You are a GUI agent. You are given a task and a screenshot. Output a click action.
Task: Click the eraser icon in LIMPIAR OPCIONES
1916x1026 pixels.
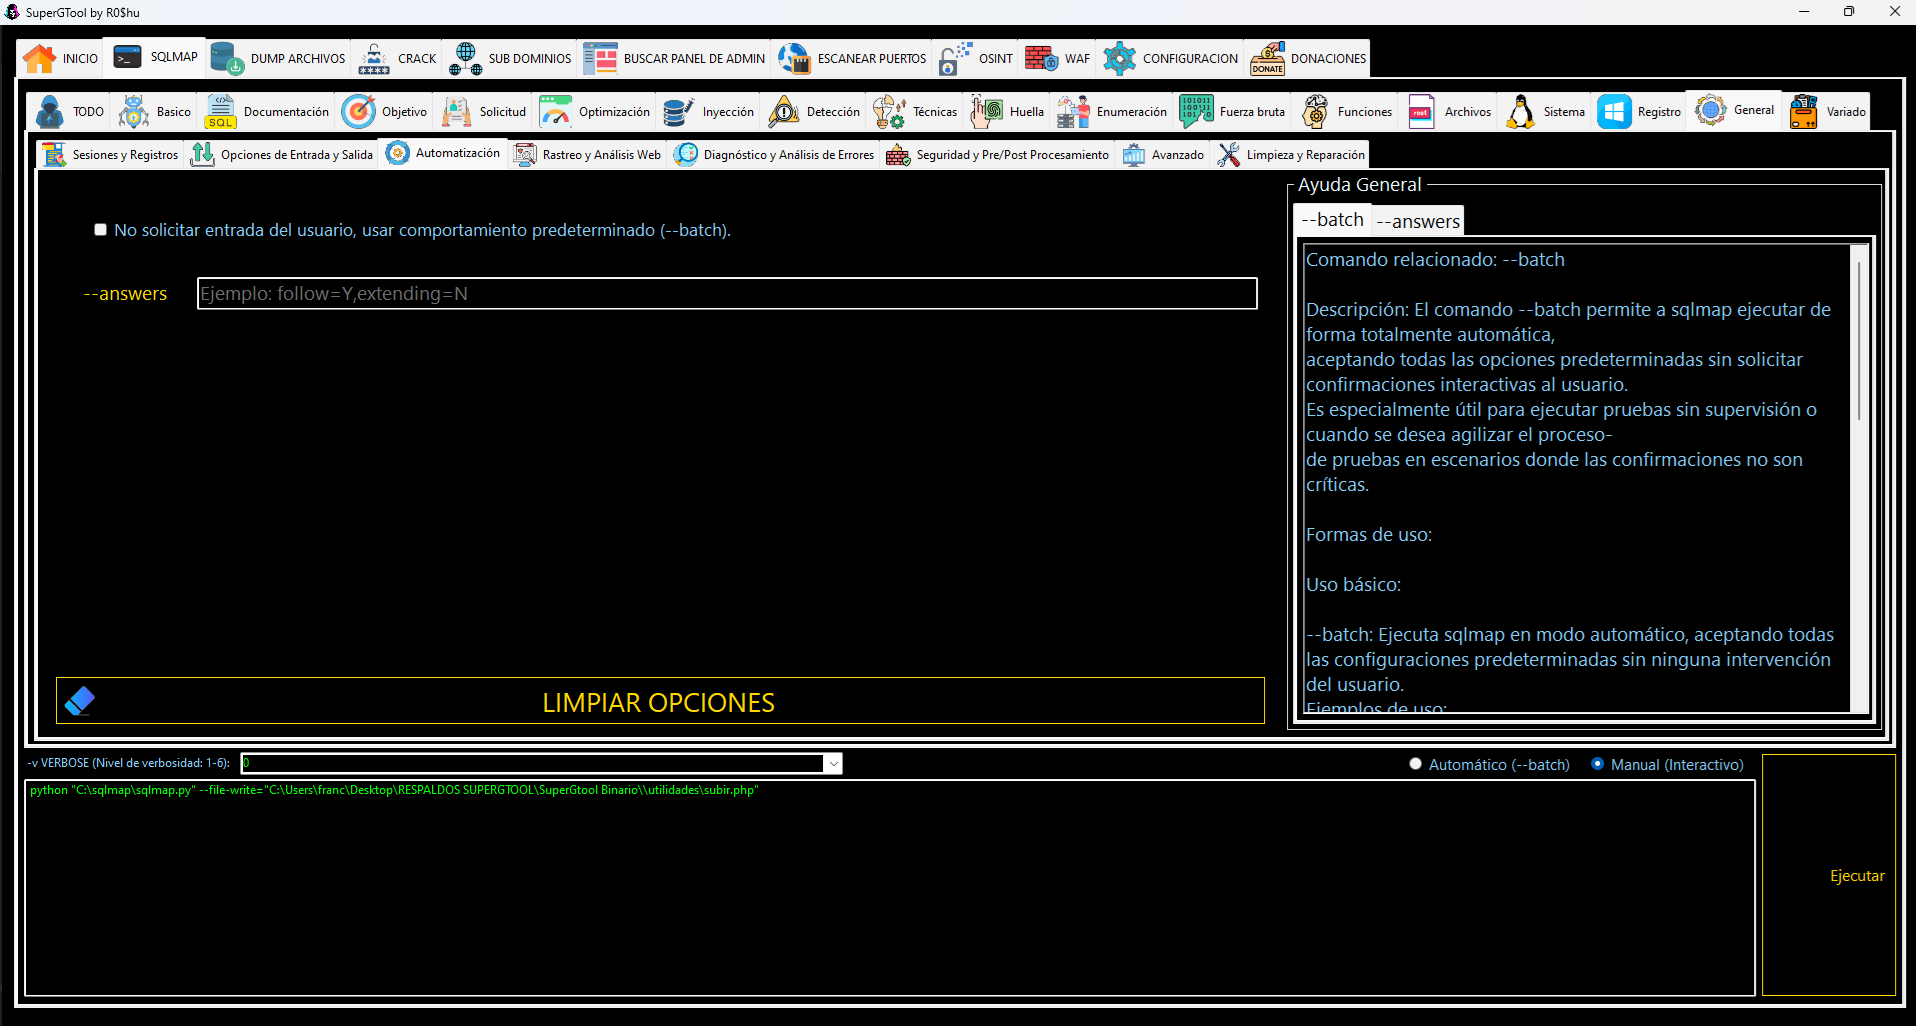80,701
